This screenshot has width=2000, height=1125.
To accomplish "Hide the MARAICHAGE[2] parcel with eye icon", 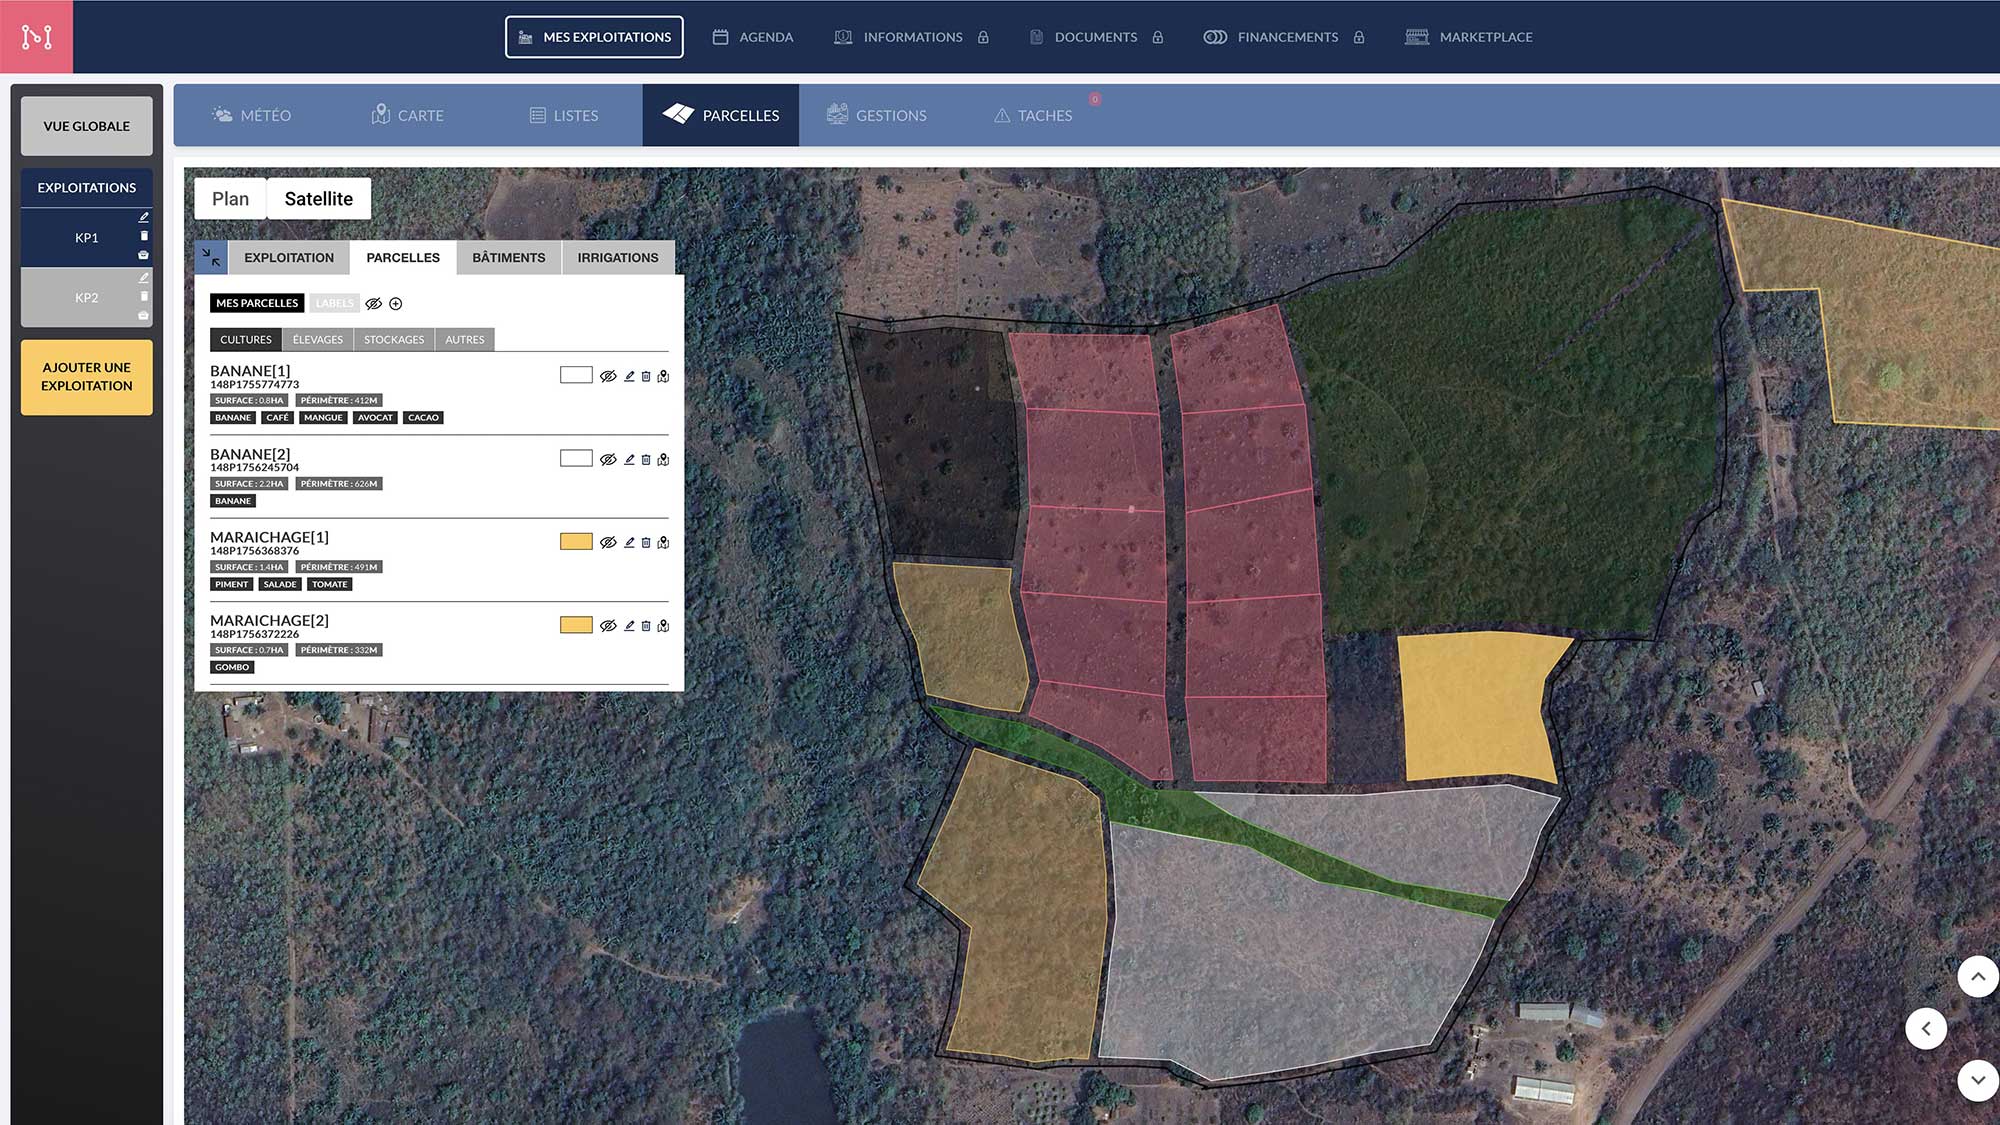I will tap(608, 626).
